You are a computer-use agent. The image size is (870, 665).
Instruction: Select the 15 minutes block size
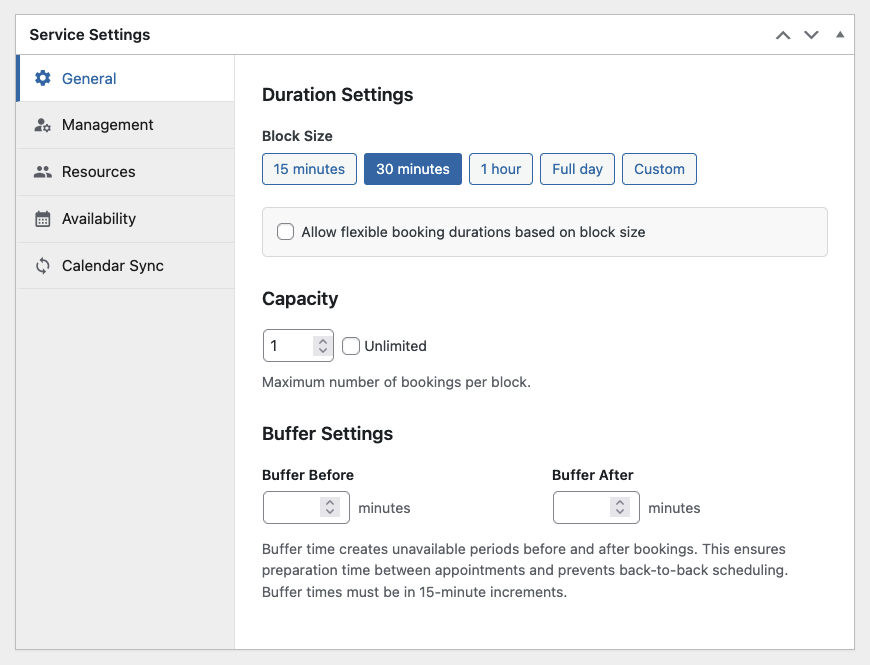tap(309, 169)
